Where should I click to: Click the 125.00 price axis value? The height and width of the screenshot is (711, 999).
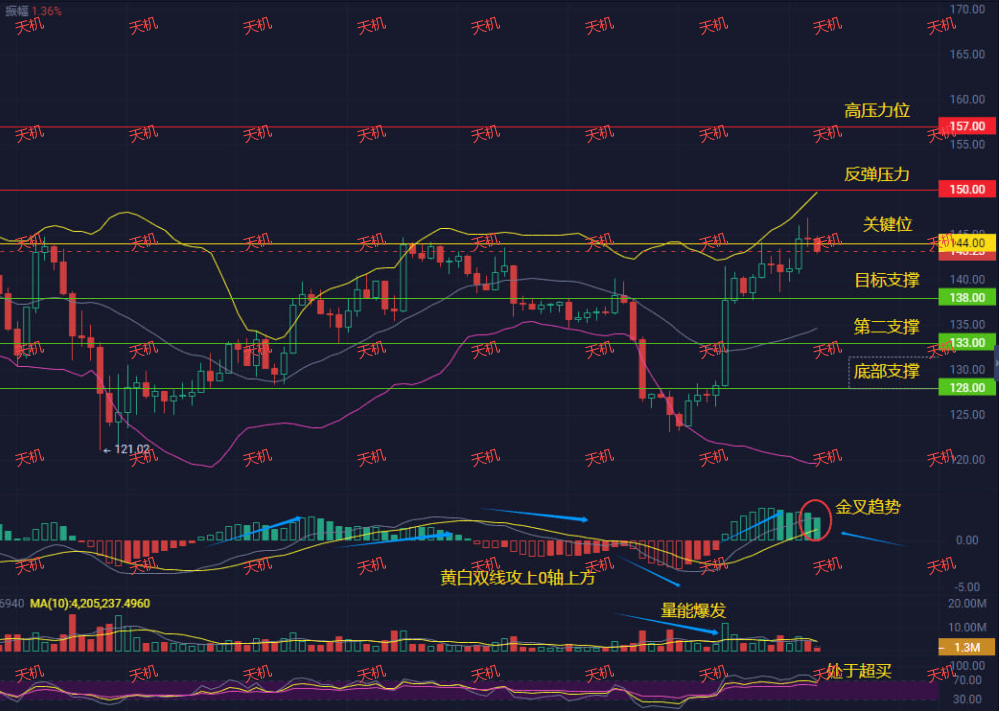pos(967,415)
